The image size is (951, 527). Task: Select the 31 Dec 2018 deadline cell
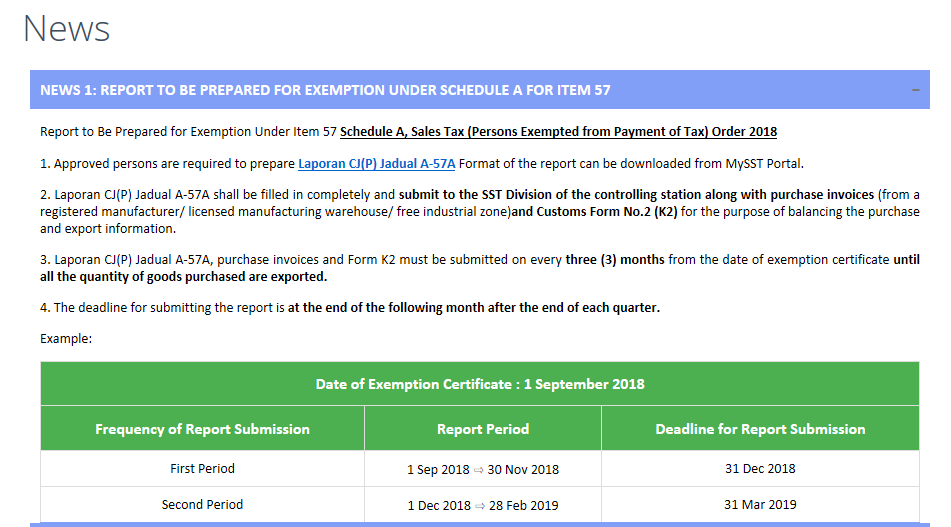[x=760, y=469]
